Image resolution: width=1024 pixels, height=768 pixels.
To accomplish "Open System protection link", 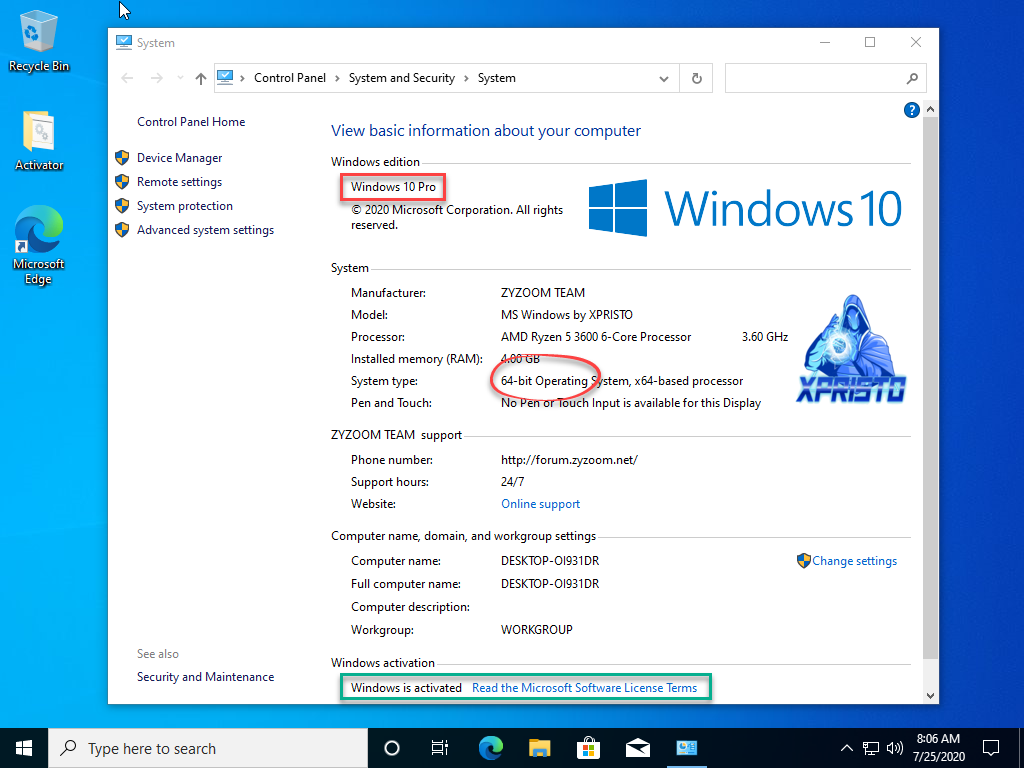I will click(x=185, y=206).
